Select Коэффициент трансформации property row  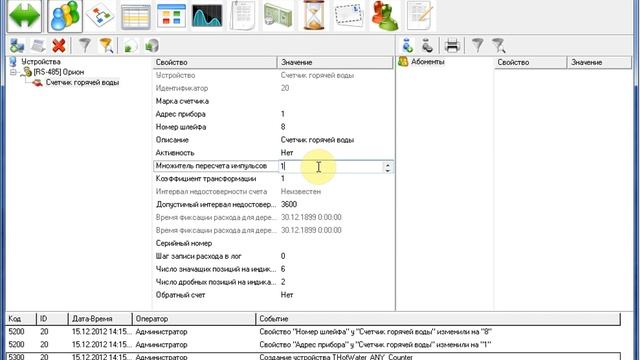tap(273, 179)
